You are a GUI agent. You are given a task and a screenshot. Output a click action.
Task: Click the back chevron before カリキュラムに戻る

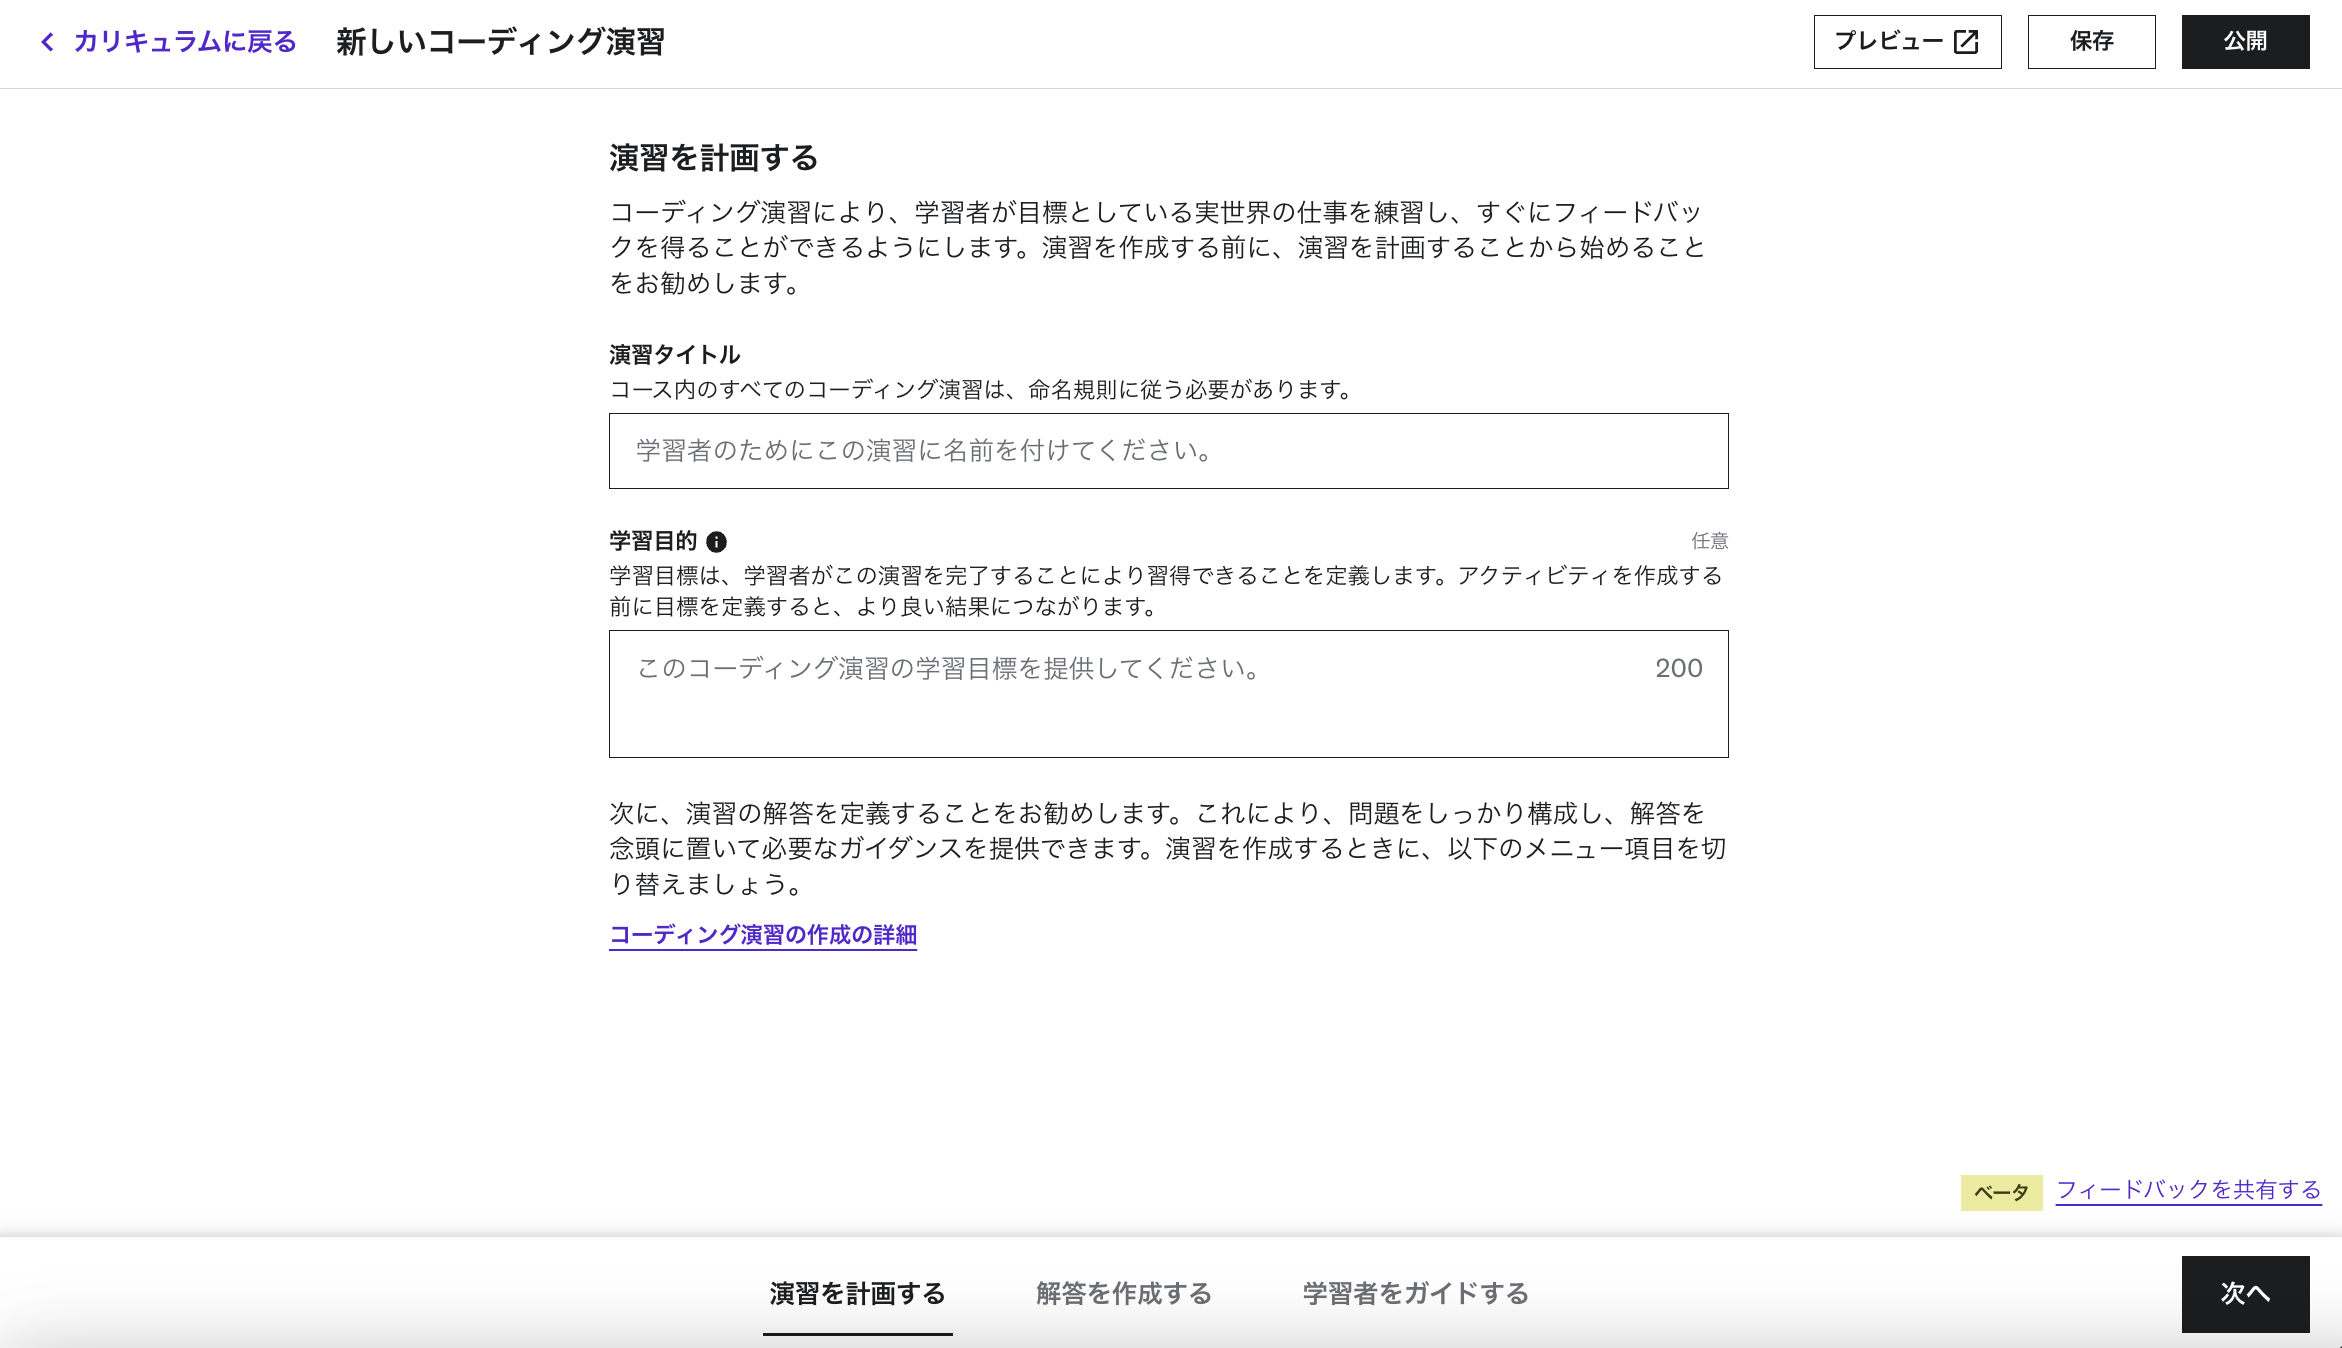click(46, 42)
